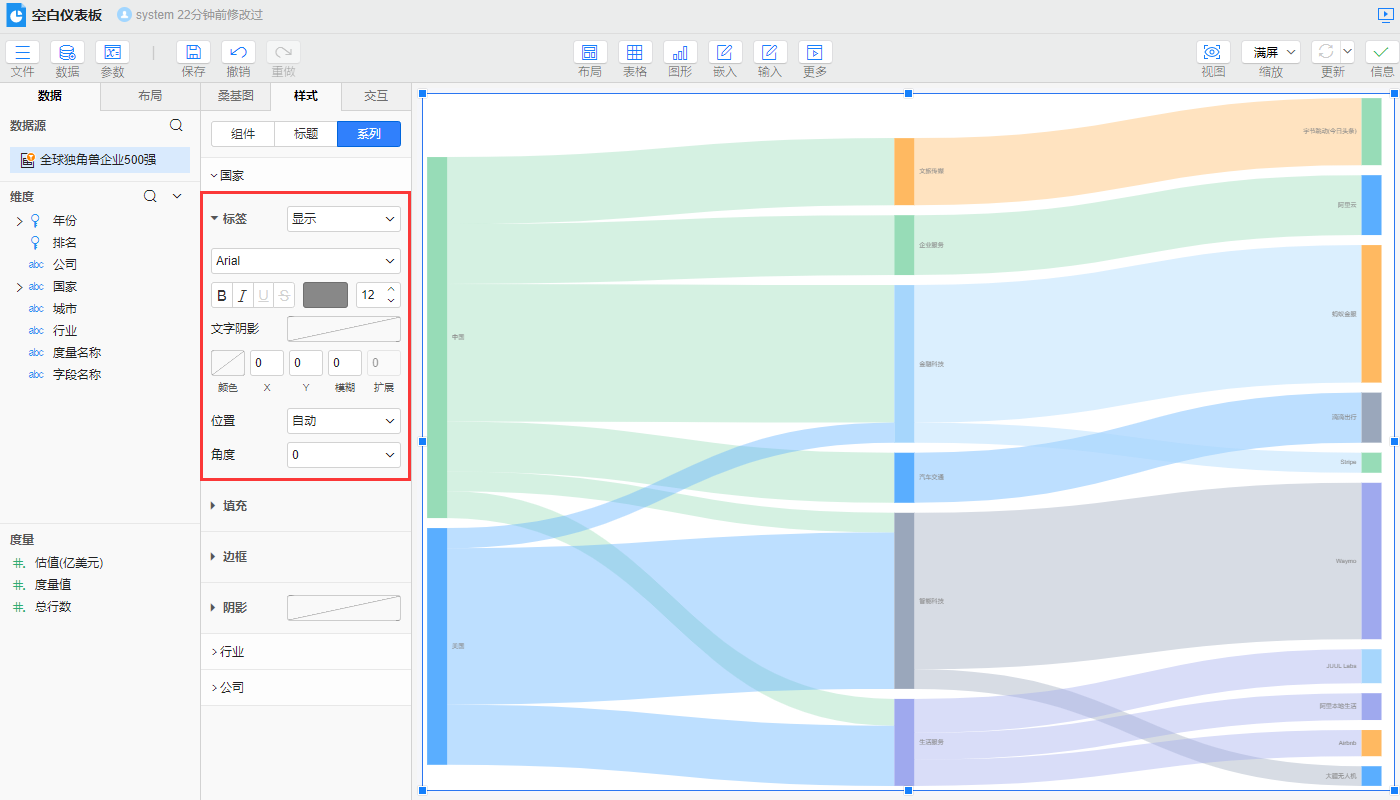Open the Arial font family dropdown

click(x=306, y=261)
